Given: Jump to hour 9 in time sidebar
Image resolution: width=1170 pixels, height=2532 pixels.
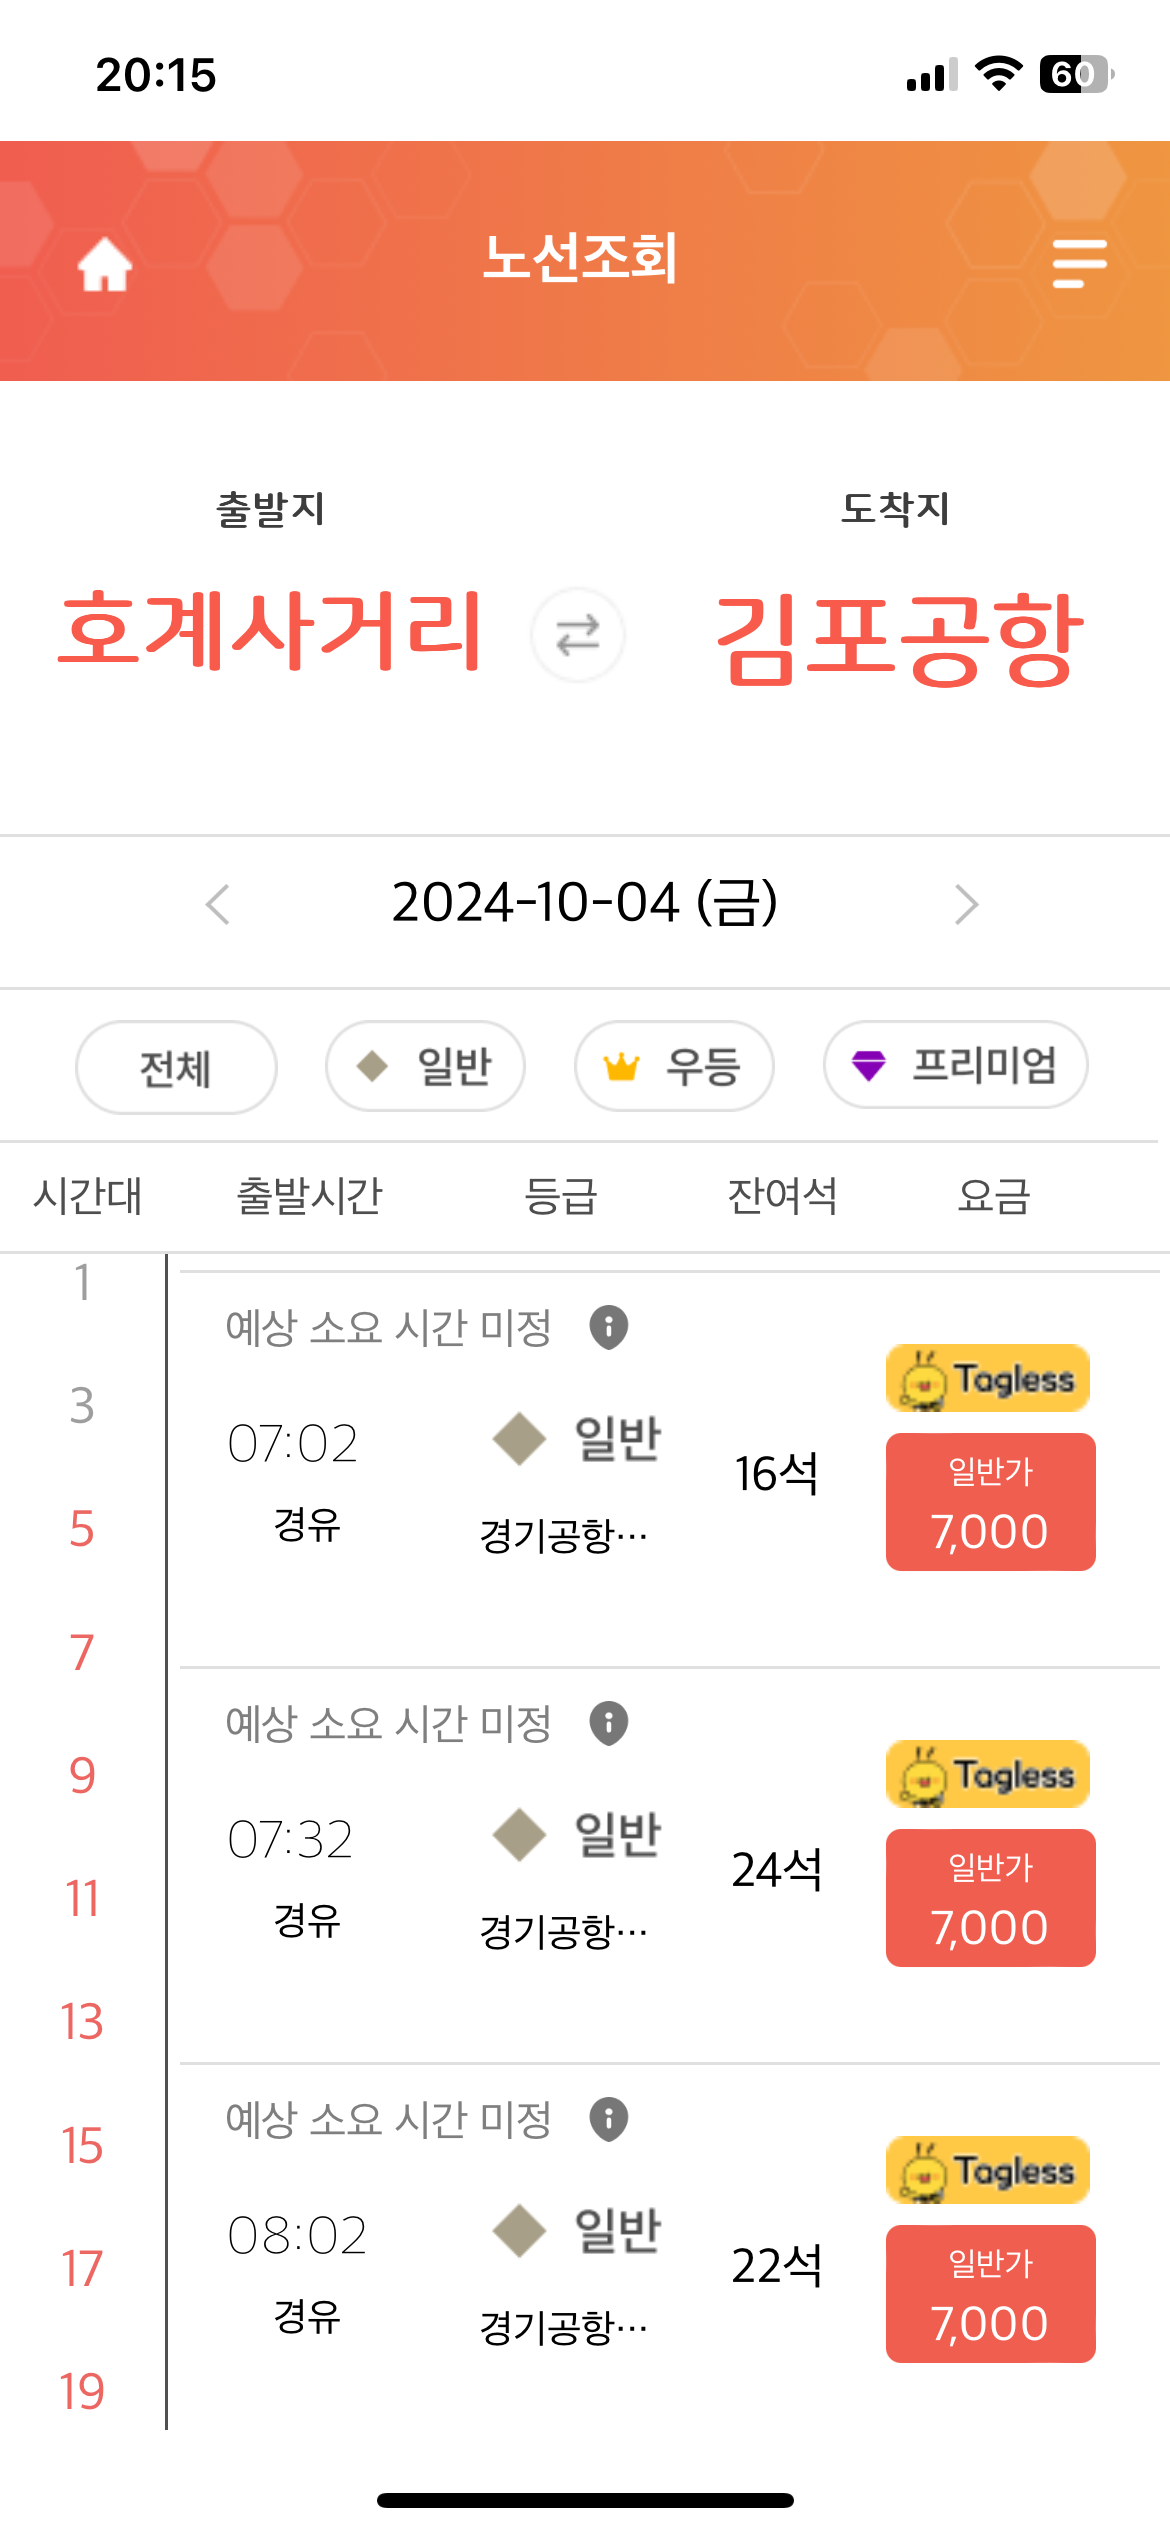Looking at the screenshot, I should [82, 1776].
